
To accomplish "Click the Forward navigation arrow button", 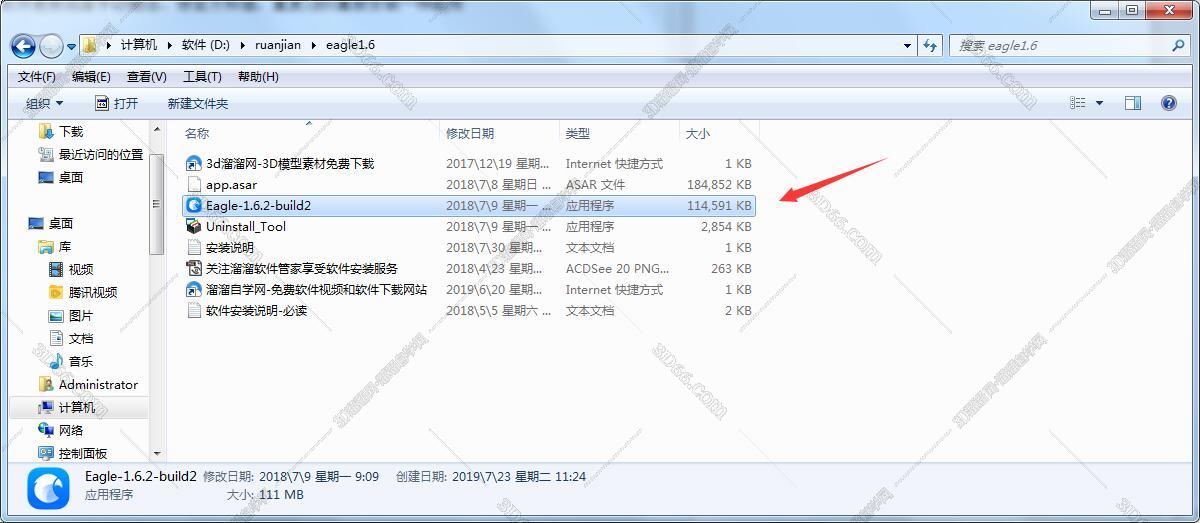I will [x=51, y=46].
